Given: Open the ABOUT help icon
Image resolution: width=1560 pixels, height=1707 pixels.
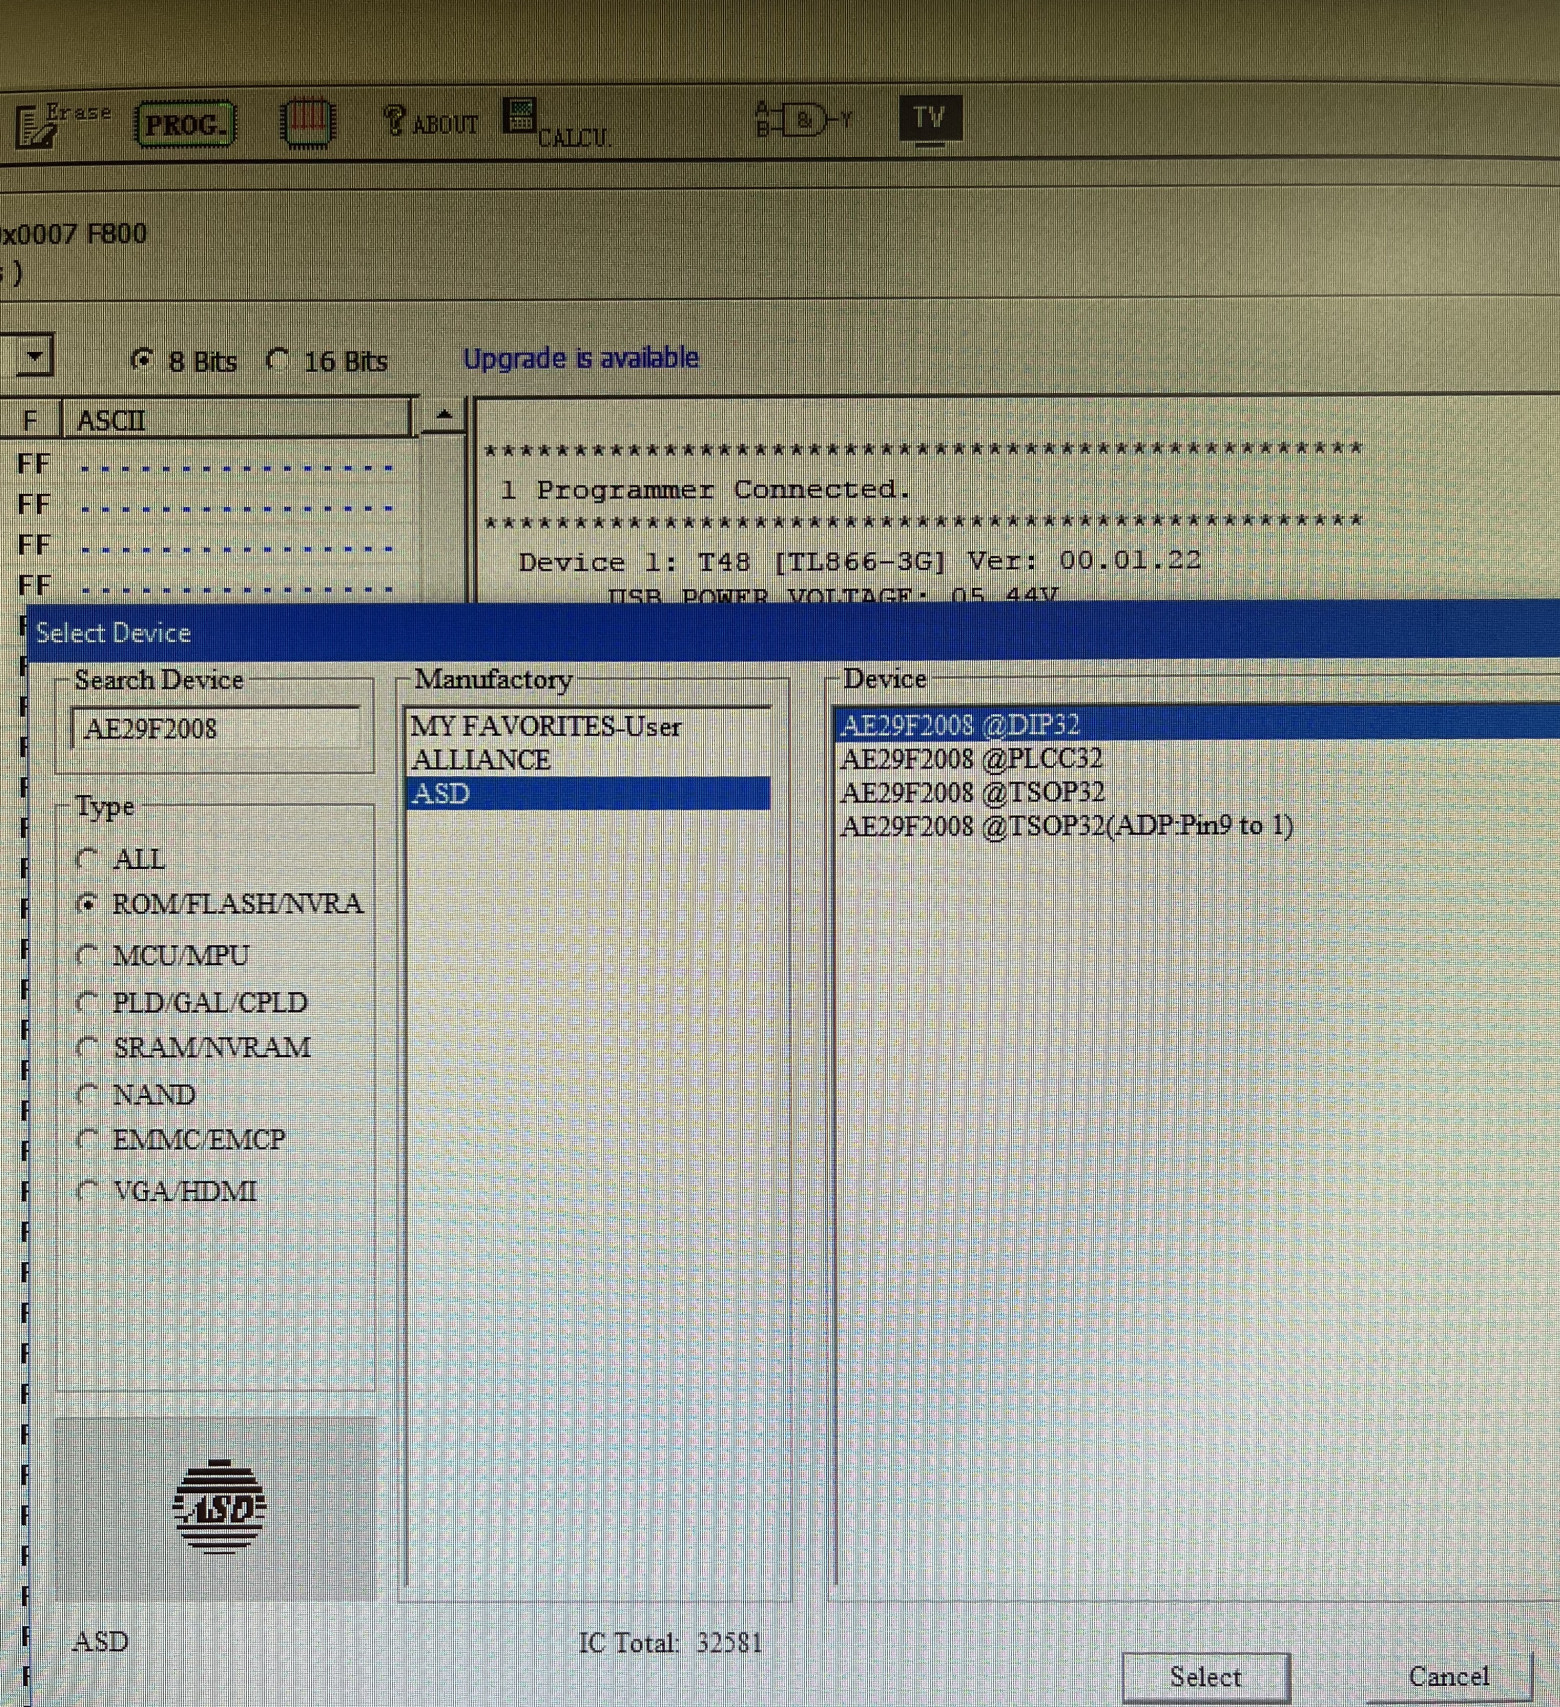Looking at the screenshot, I should point(431,122).
